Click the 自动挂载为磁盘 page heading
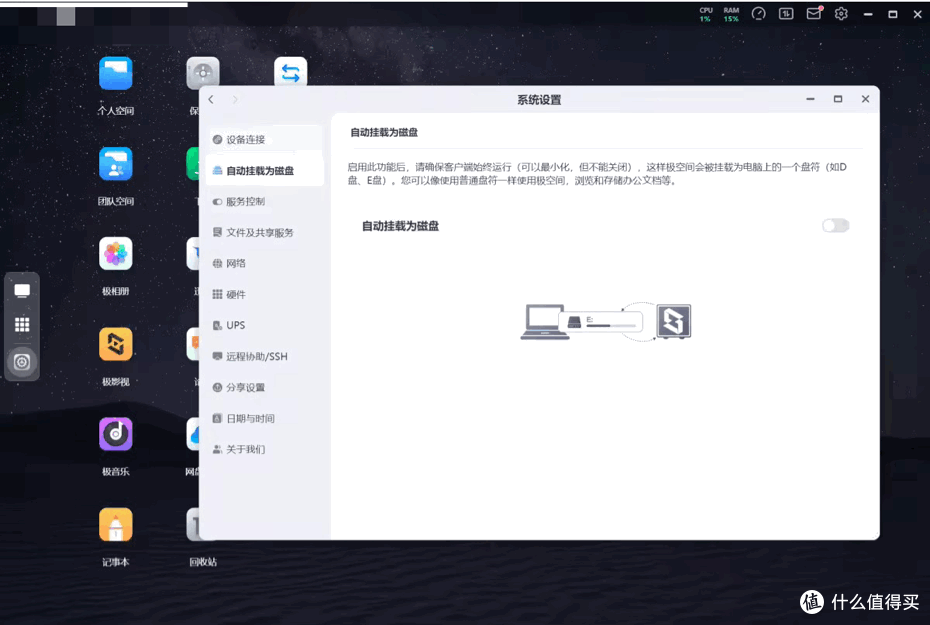Image resolution: width=930 pixels, height=625 pixels. (x=384, y=132)
